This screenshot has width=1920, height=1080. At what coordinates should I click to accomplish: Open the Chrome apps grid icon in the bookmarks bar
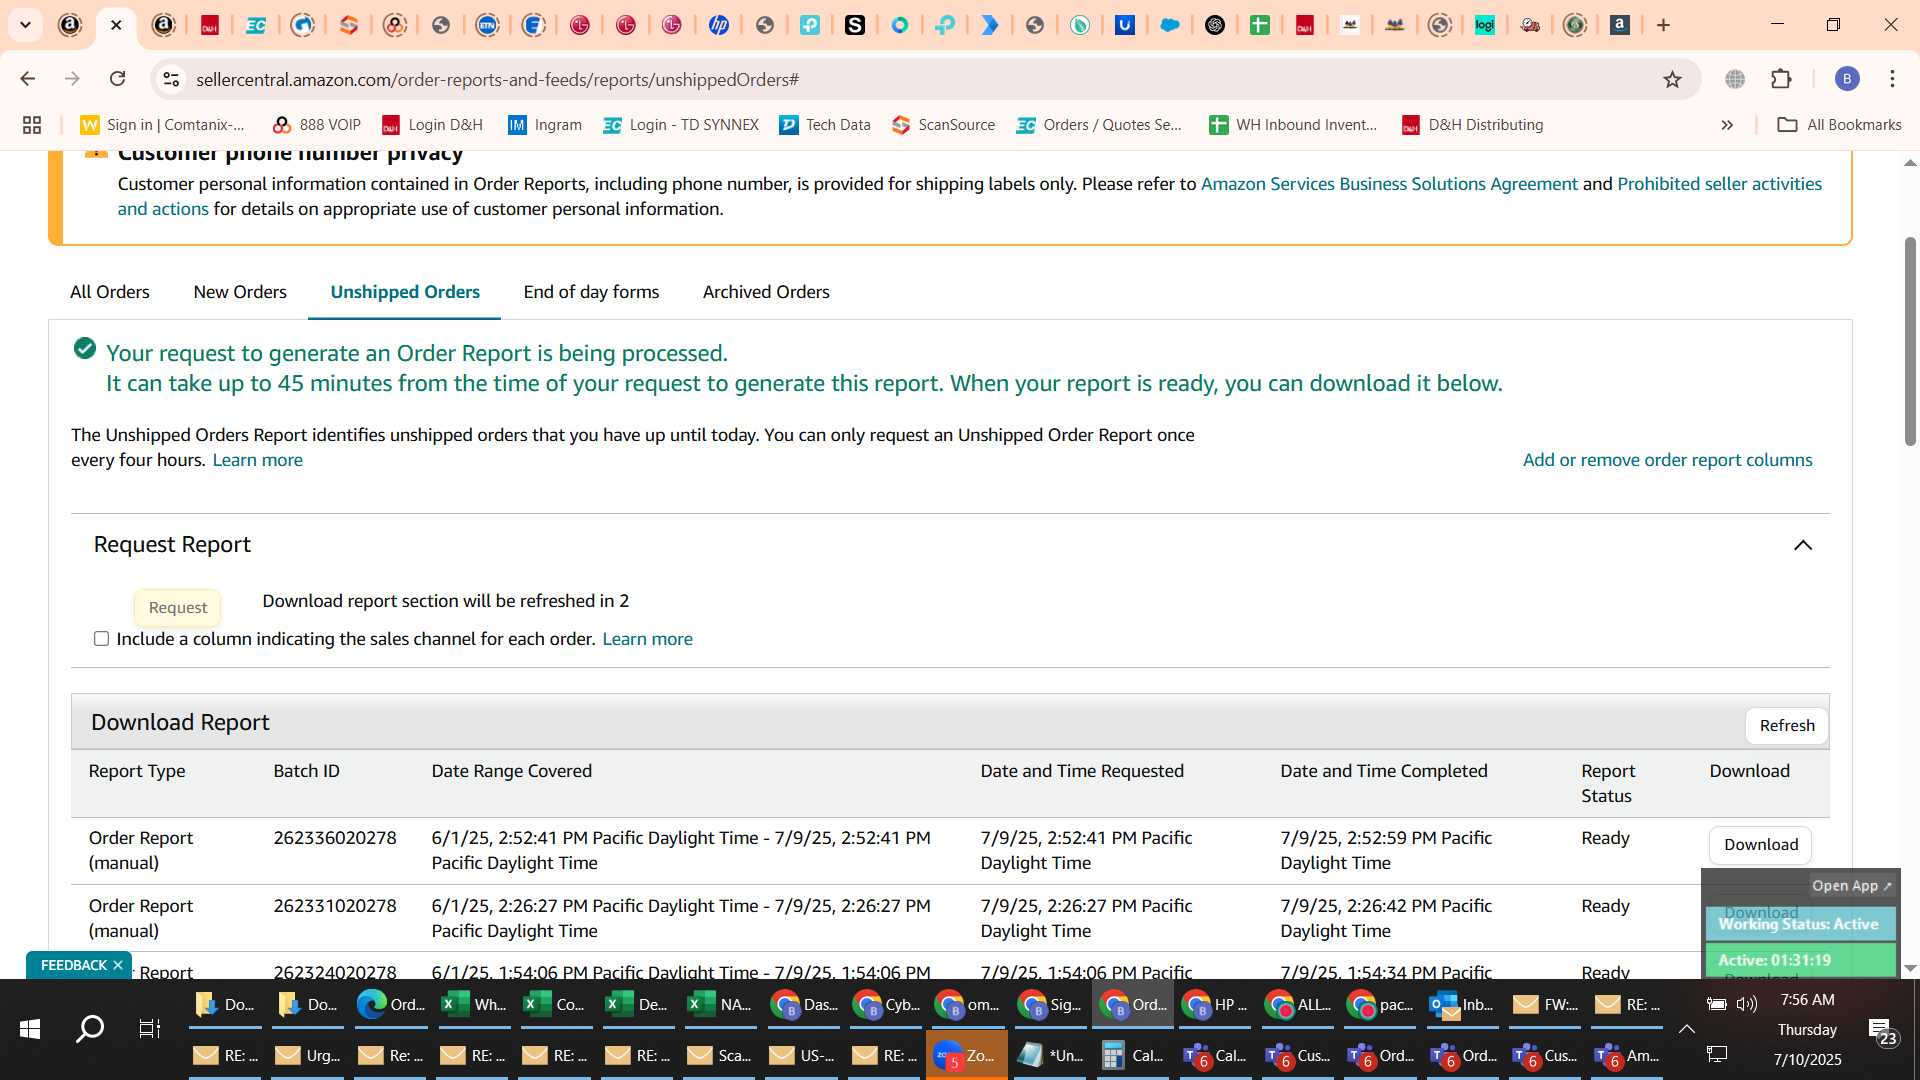tap(32, 125)
